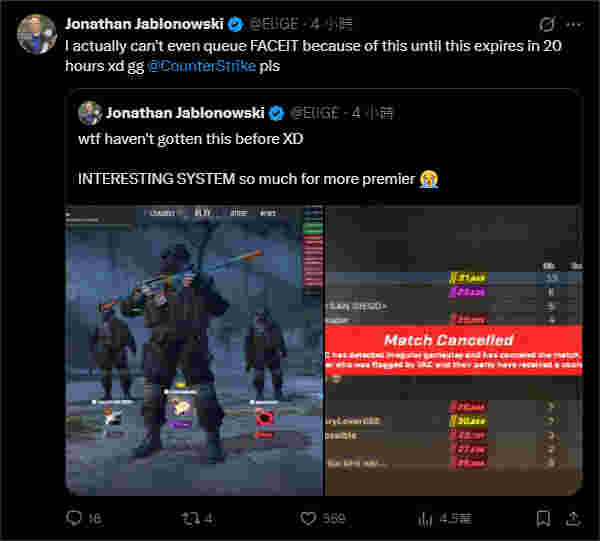Like the tweet via the heart icon
This screenshot has width=600, height=541.
pyautogui.click(x=308, y=518)
